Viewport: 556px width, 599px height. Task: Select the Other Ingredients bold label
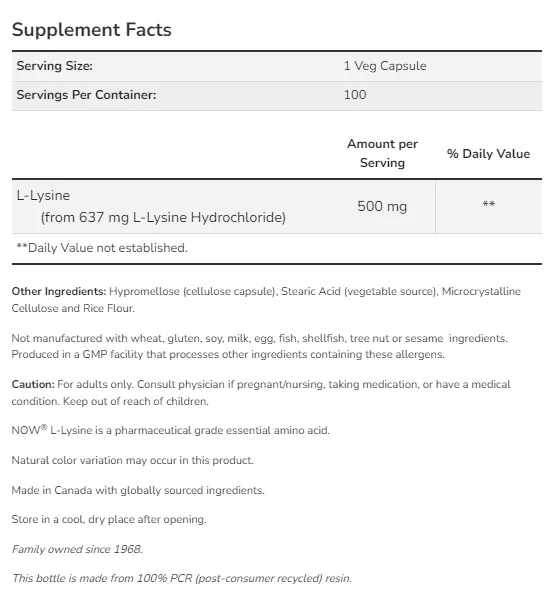[59, 291]
